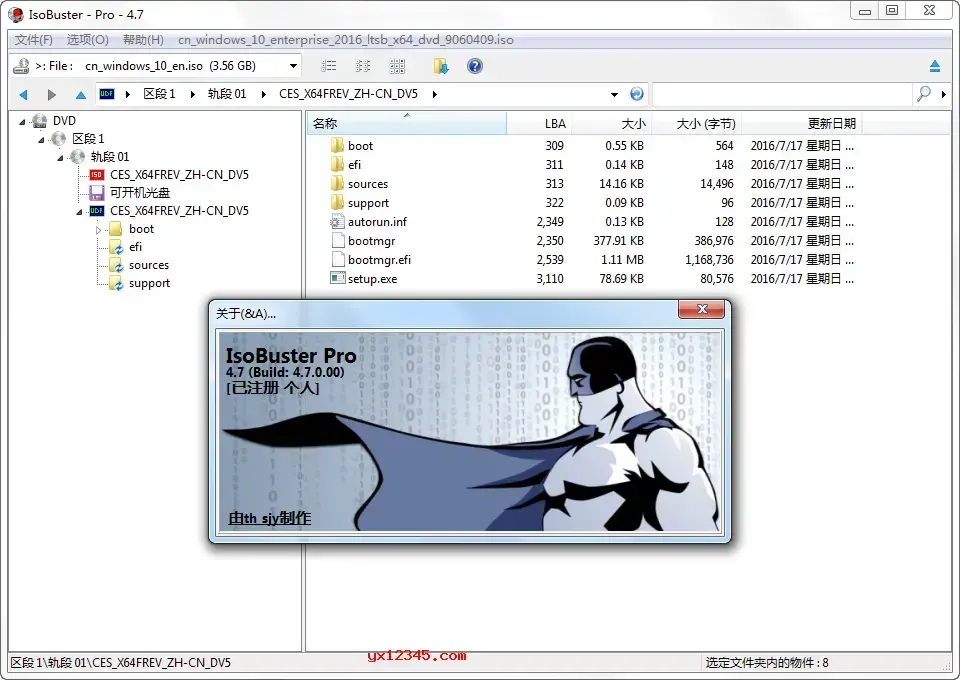This screenshot has height=680, width=960.
Task: Select the bootmgr.efi file icon
Action: coord(337,259)
